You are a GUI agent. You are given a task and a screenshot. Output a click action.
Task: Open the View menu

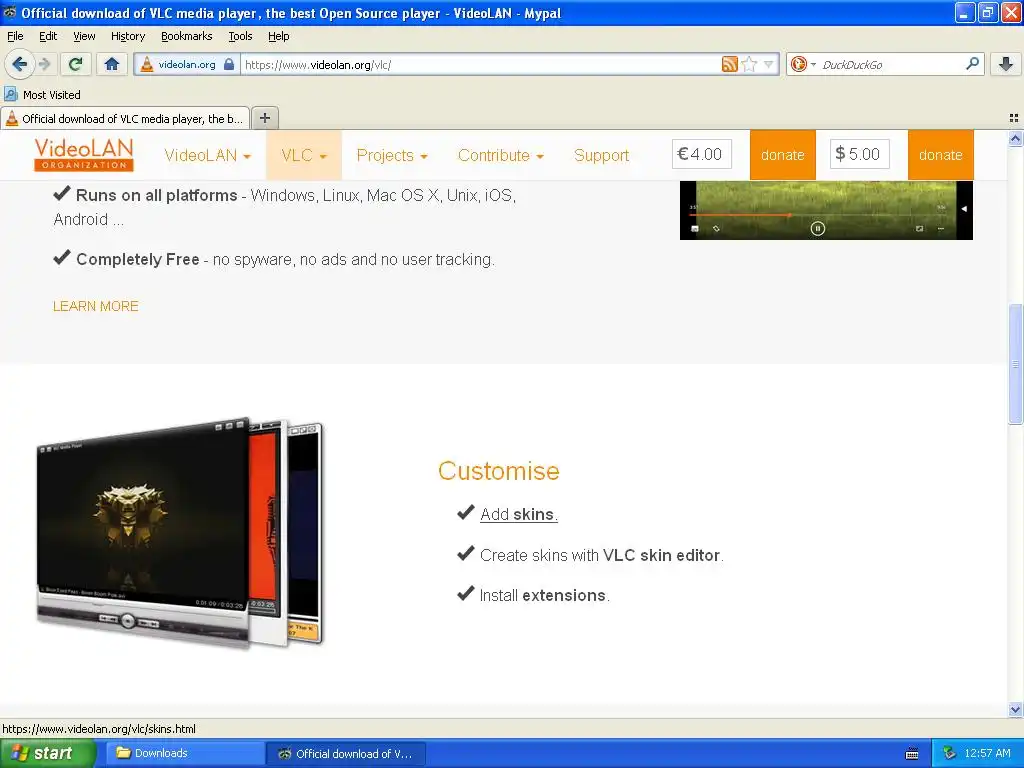pos(84,36)
